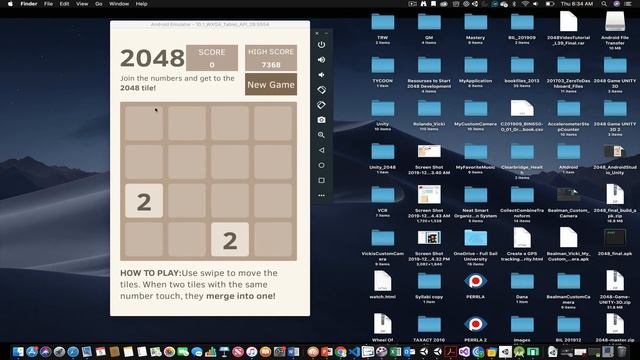Viewport: 640px width, 360px height.
Task: Open the Trash in the Dock
Action: 622,351
